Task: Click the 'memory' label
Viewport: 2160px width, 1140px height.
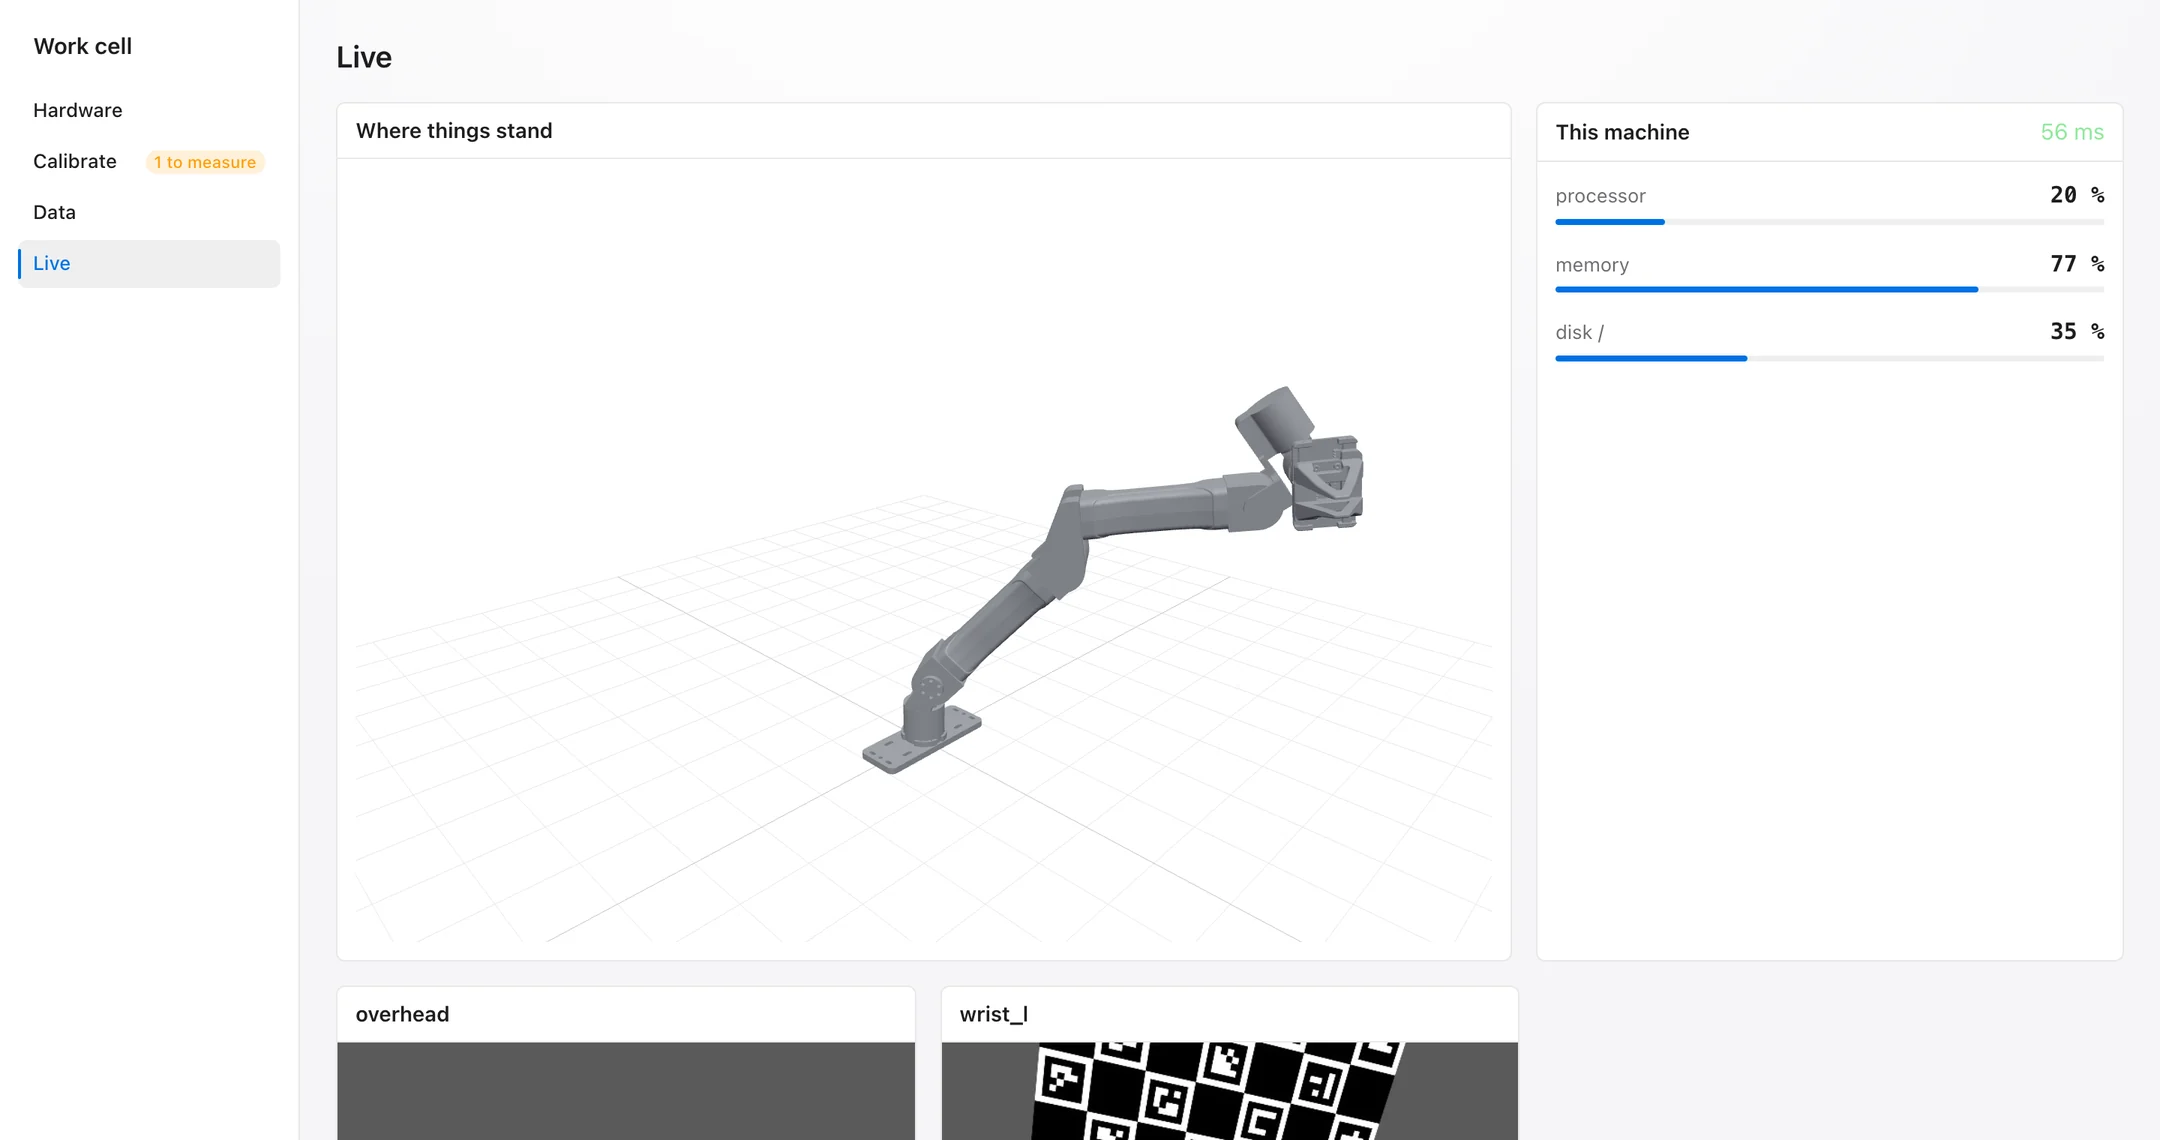Action: 1592,265
